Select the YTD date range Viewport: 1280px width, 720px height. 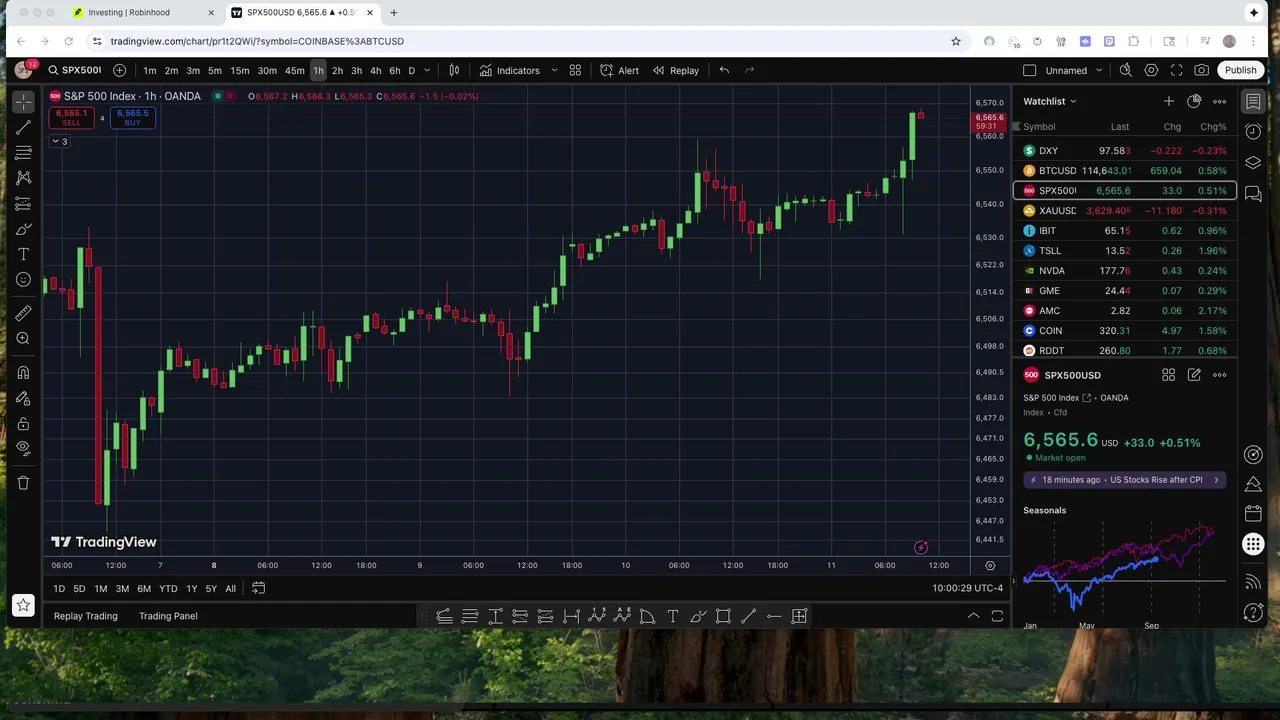168,589
